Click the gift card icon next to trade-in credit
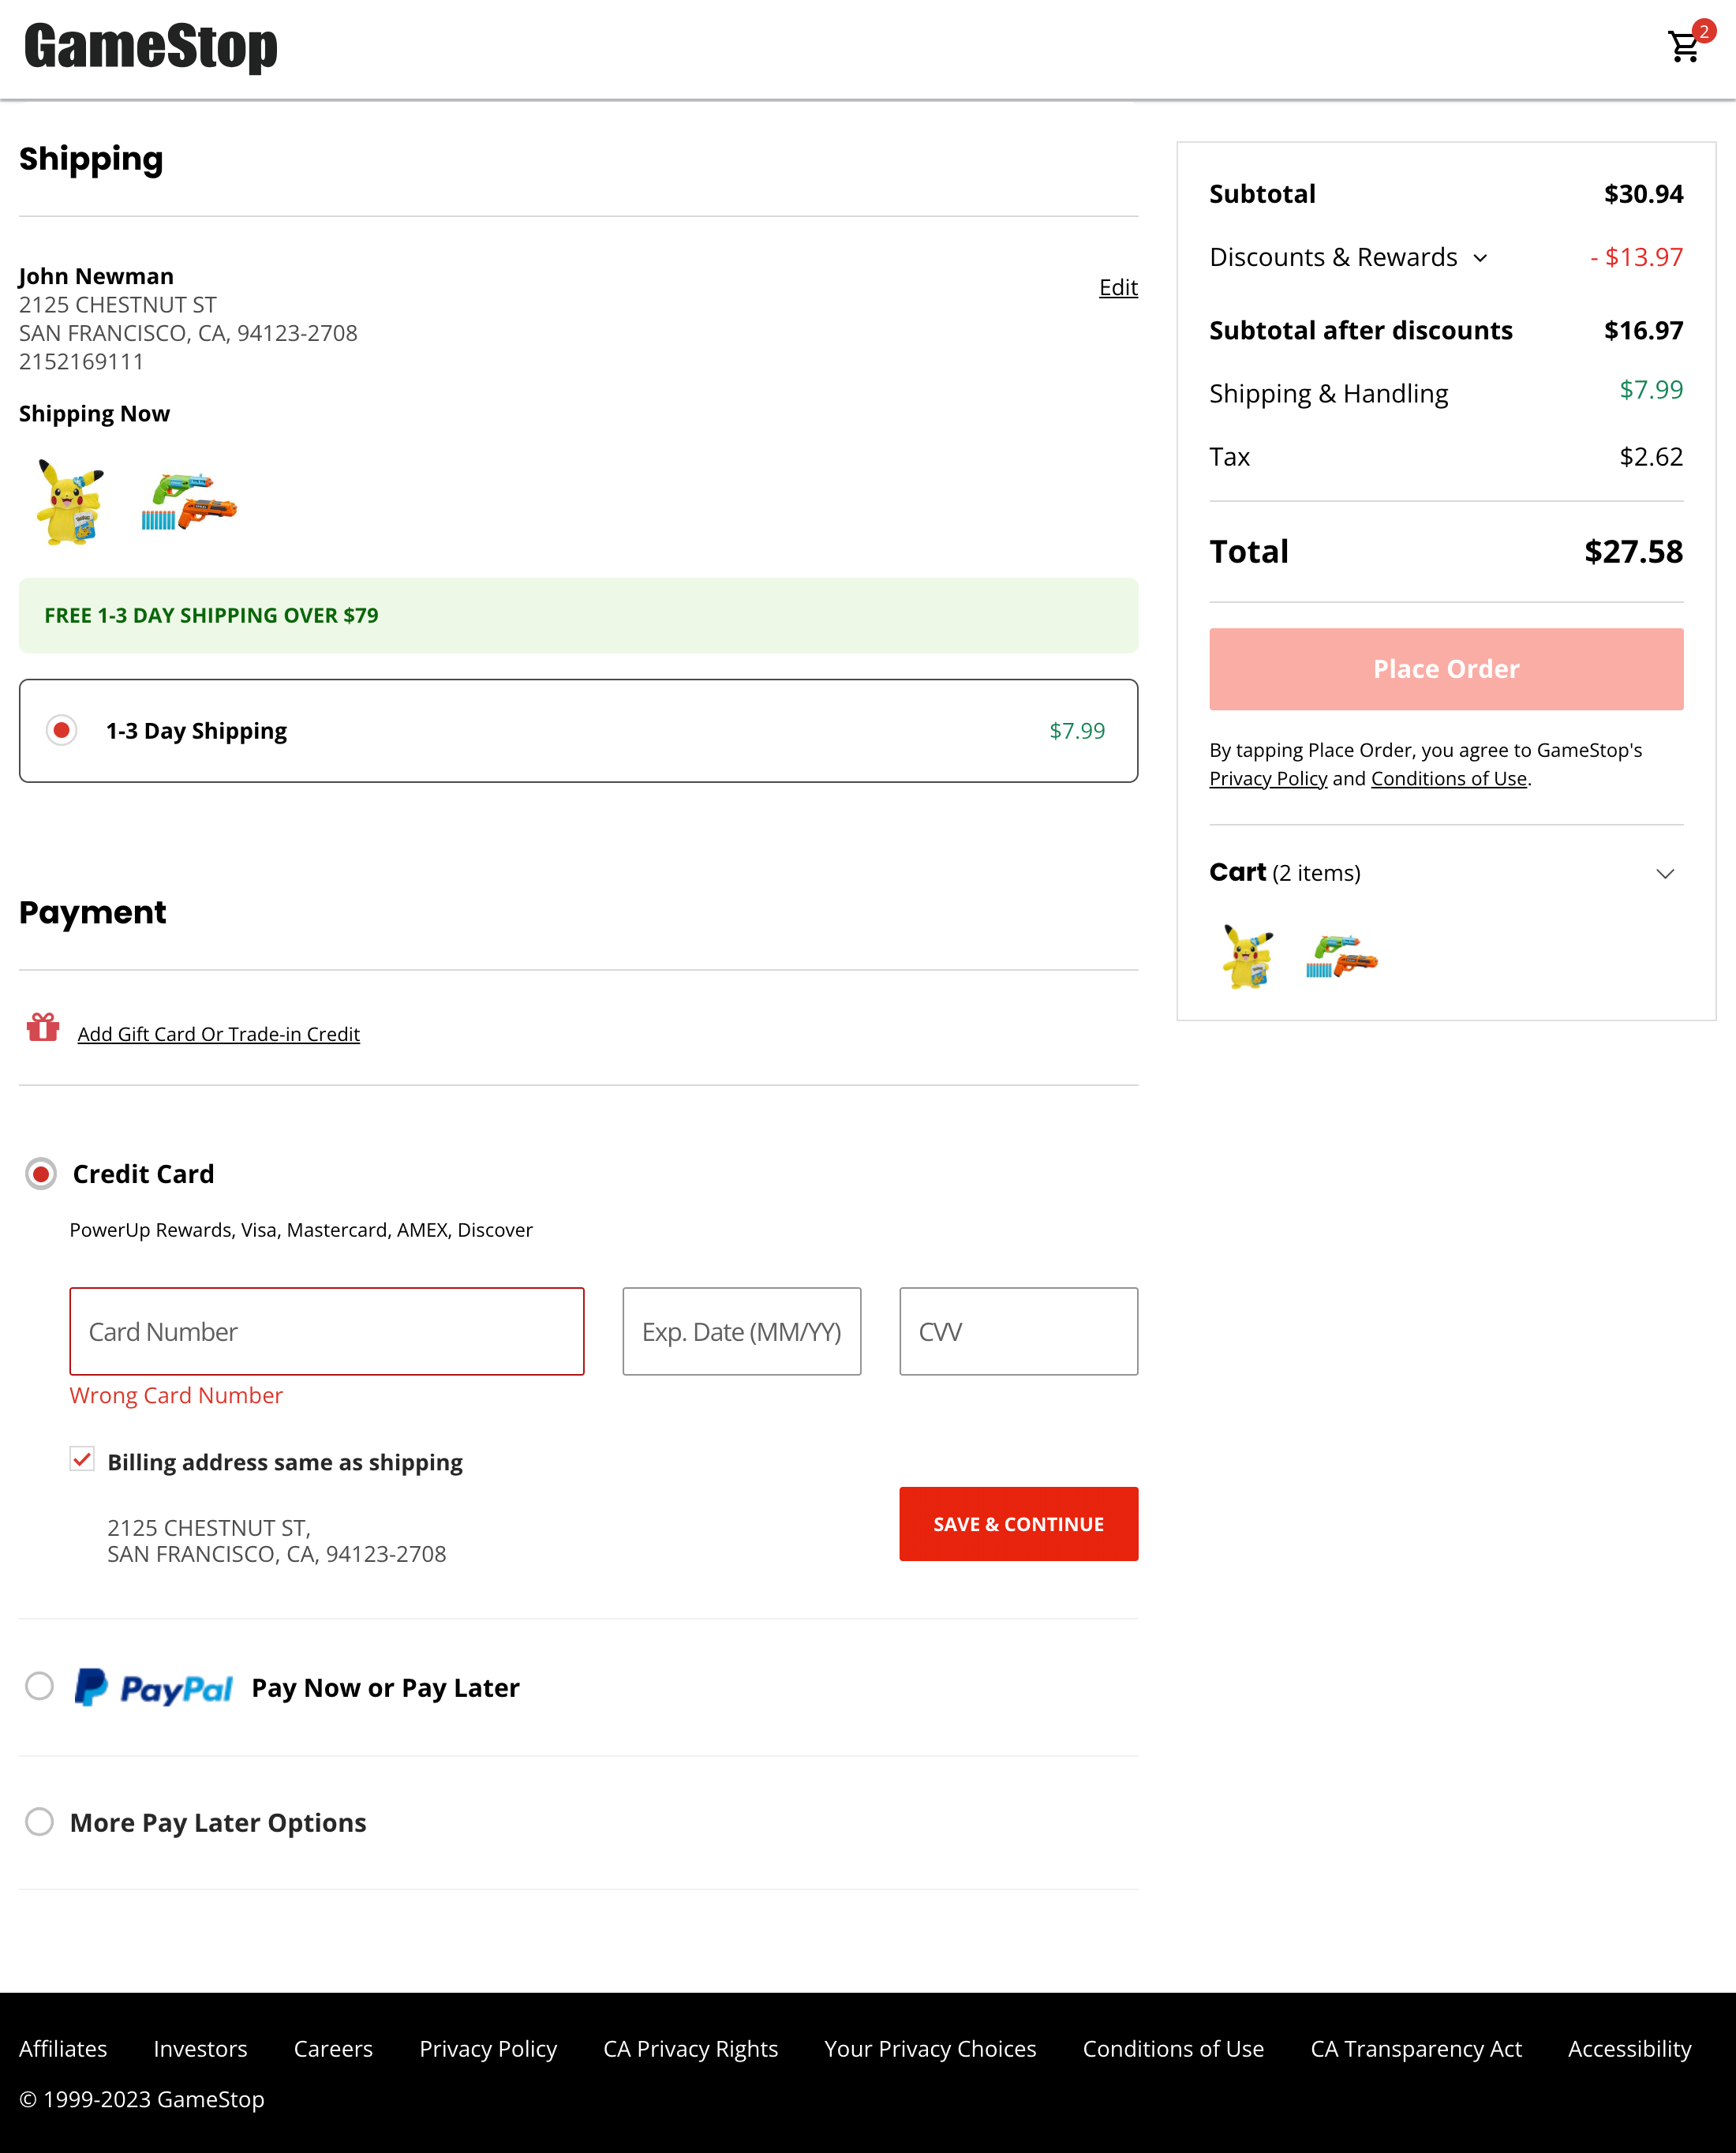This screenshot has height=2153, width=1736. (x=42, y=1027)
